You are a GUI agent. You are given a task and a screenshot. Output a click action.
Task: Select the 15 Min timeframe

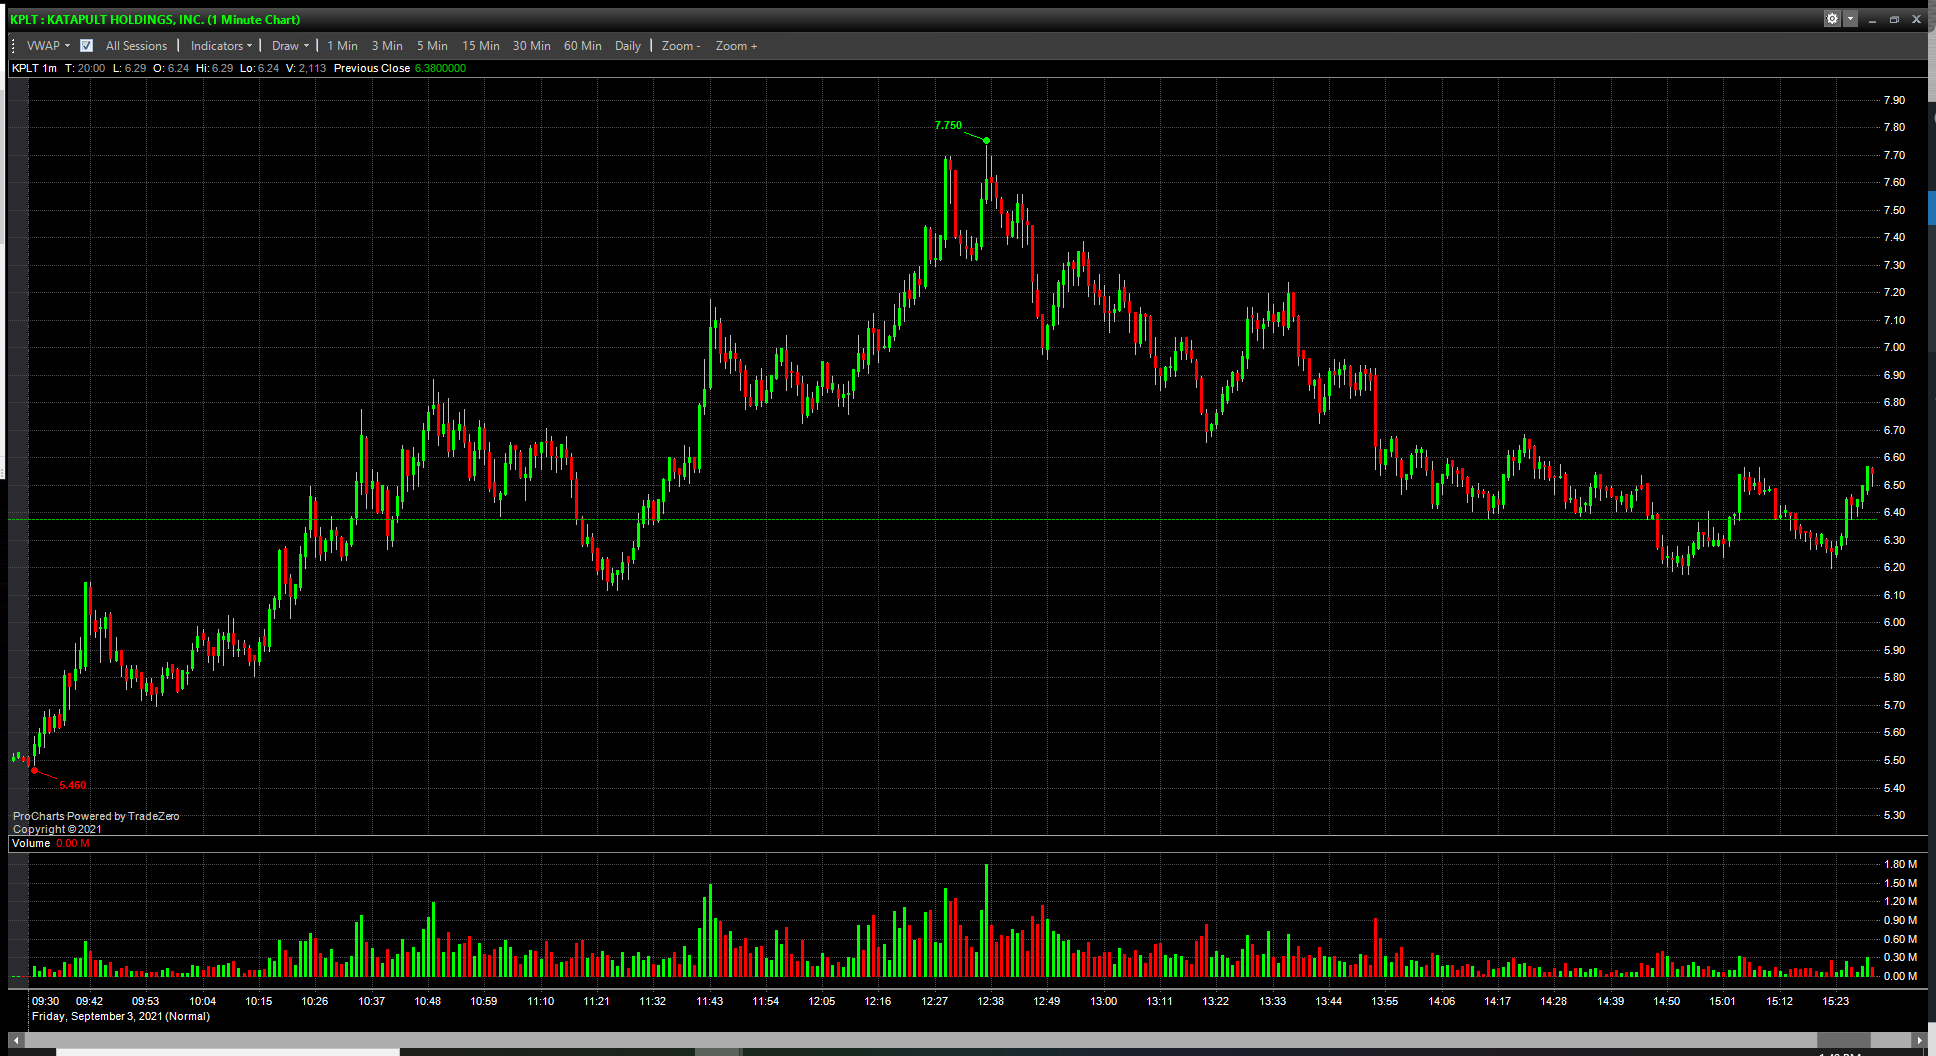(480, 46)
